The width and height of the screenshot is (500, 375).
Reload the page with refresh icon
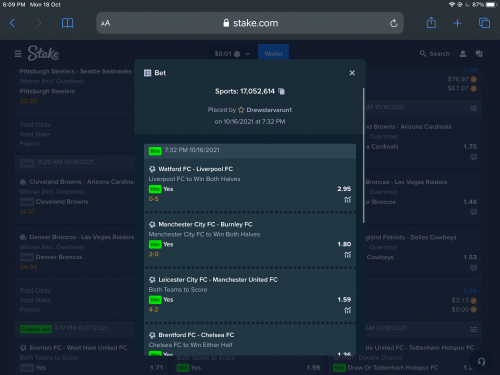394,23
